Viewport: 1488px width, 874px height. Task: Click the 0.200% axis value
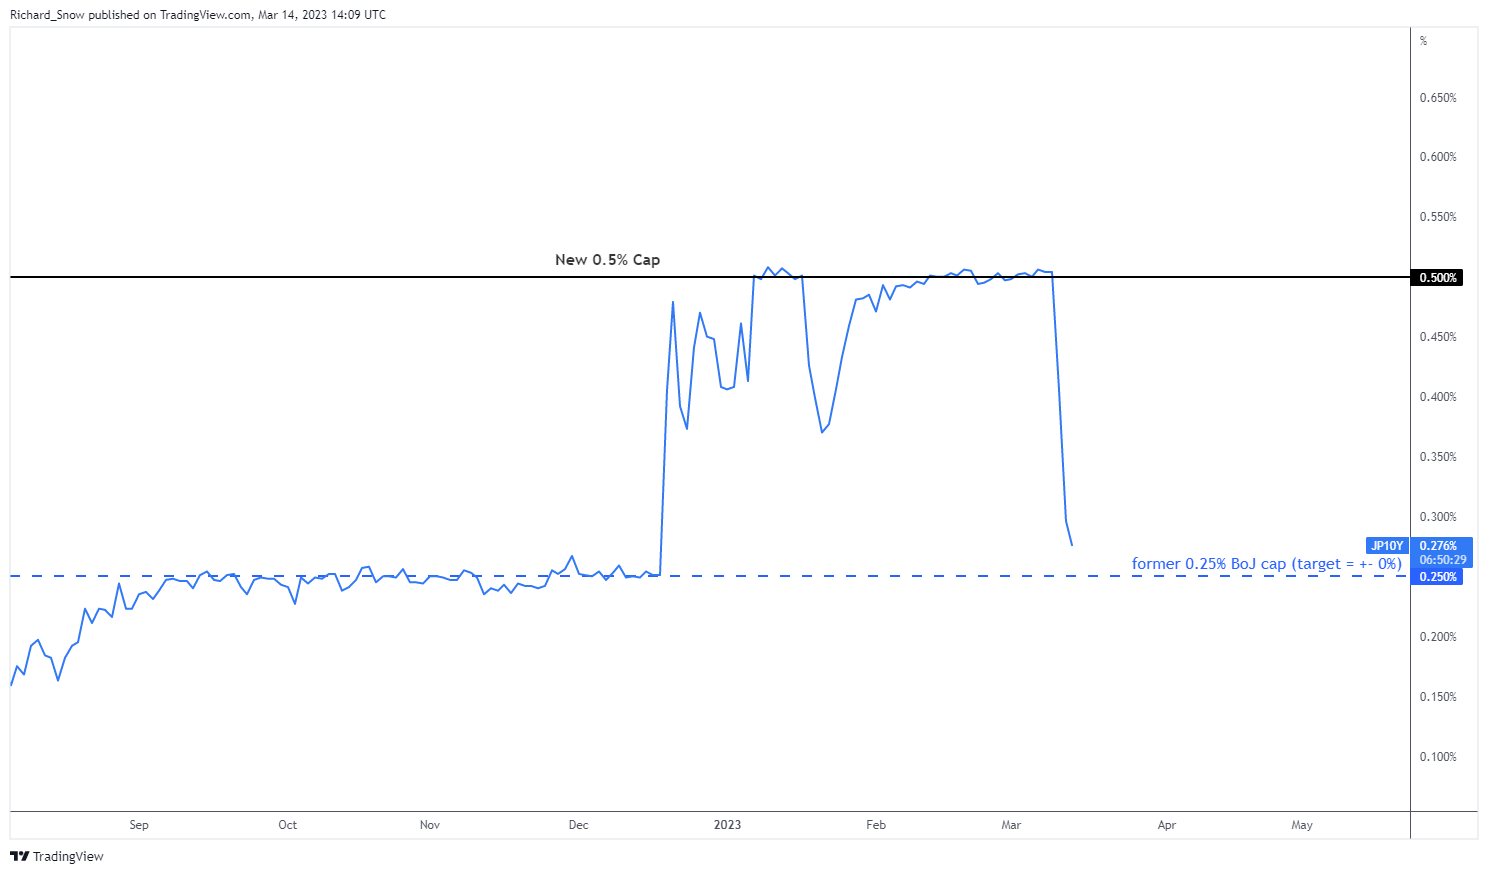1438,637
